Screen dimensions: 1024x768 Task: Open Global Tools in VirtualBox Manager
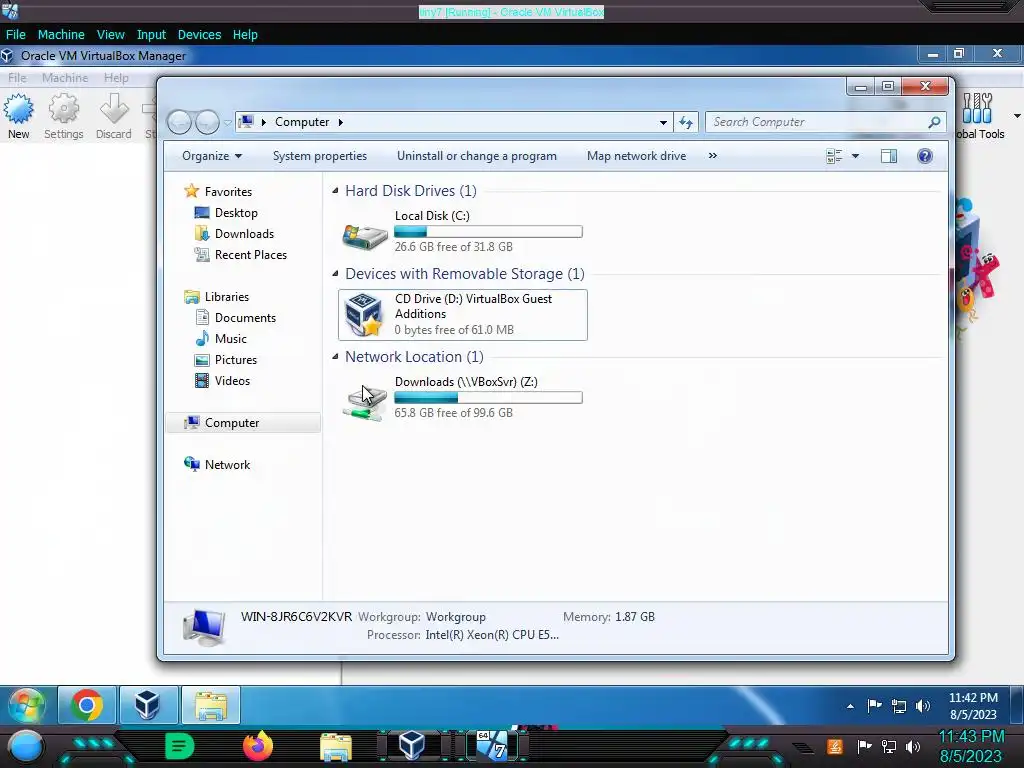pyautogui.click(x=980, y=116)
